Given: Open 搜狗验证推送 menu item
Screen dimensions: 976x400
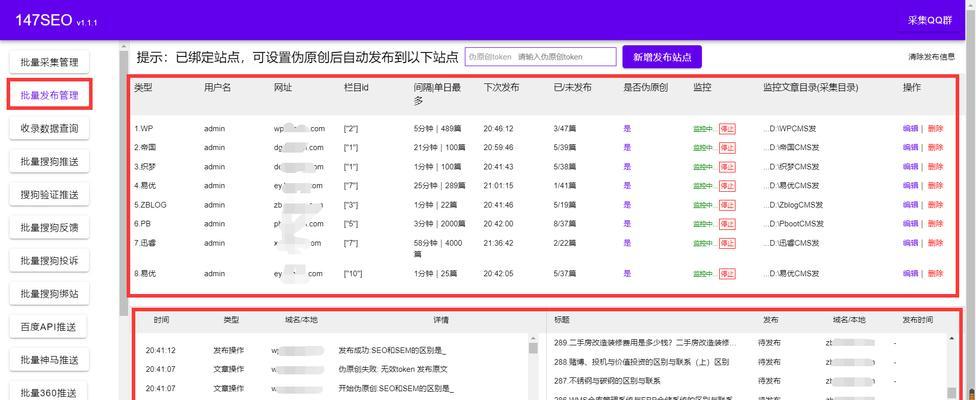Looking at the screenshot, I should pyautogui.click(x=49, y=195).
